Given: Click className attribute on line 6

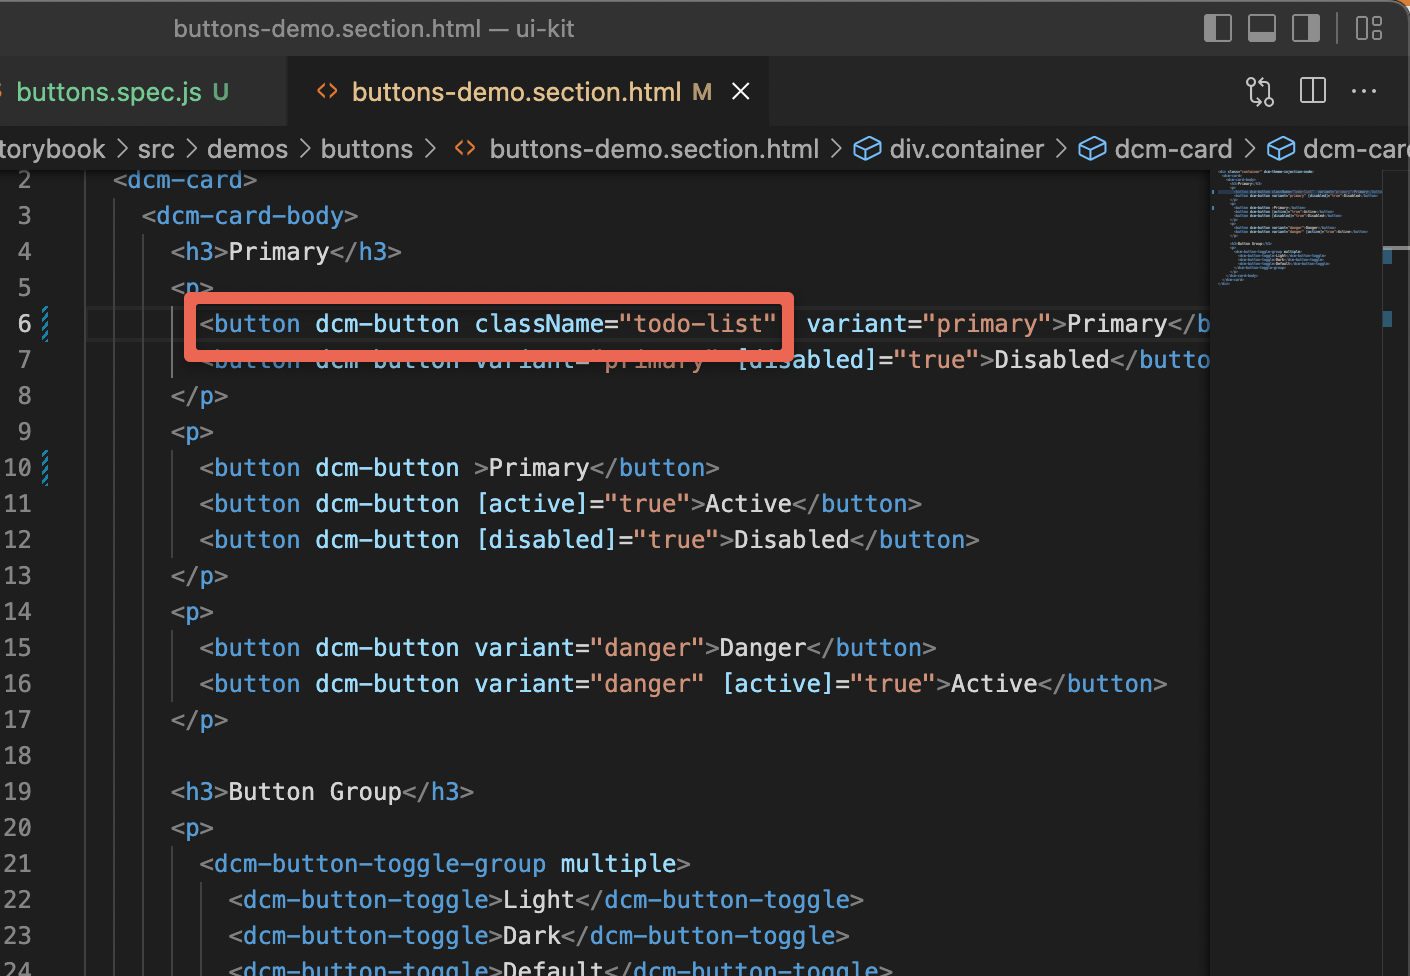Looking at the screenshot, I should 539,324.
